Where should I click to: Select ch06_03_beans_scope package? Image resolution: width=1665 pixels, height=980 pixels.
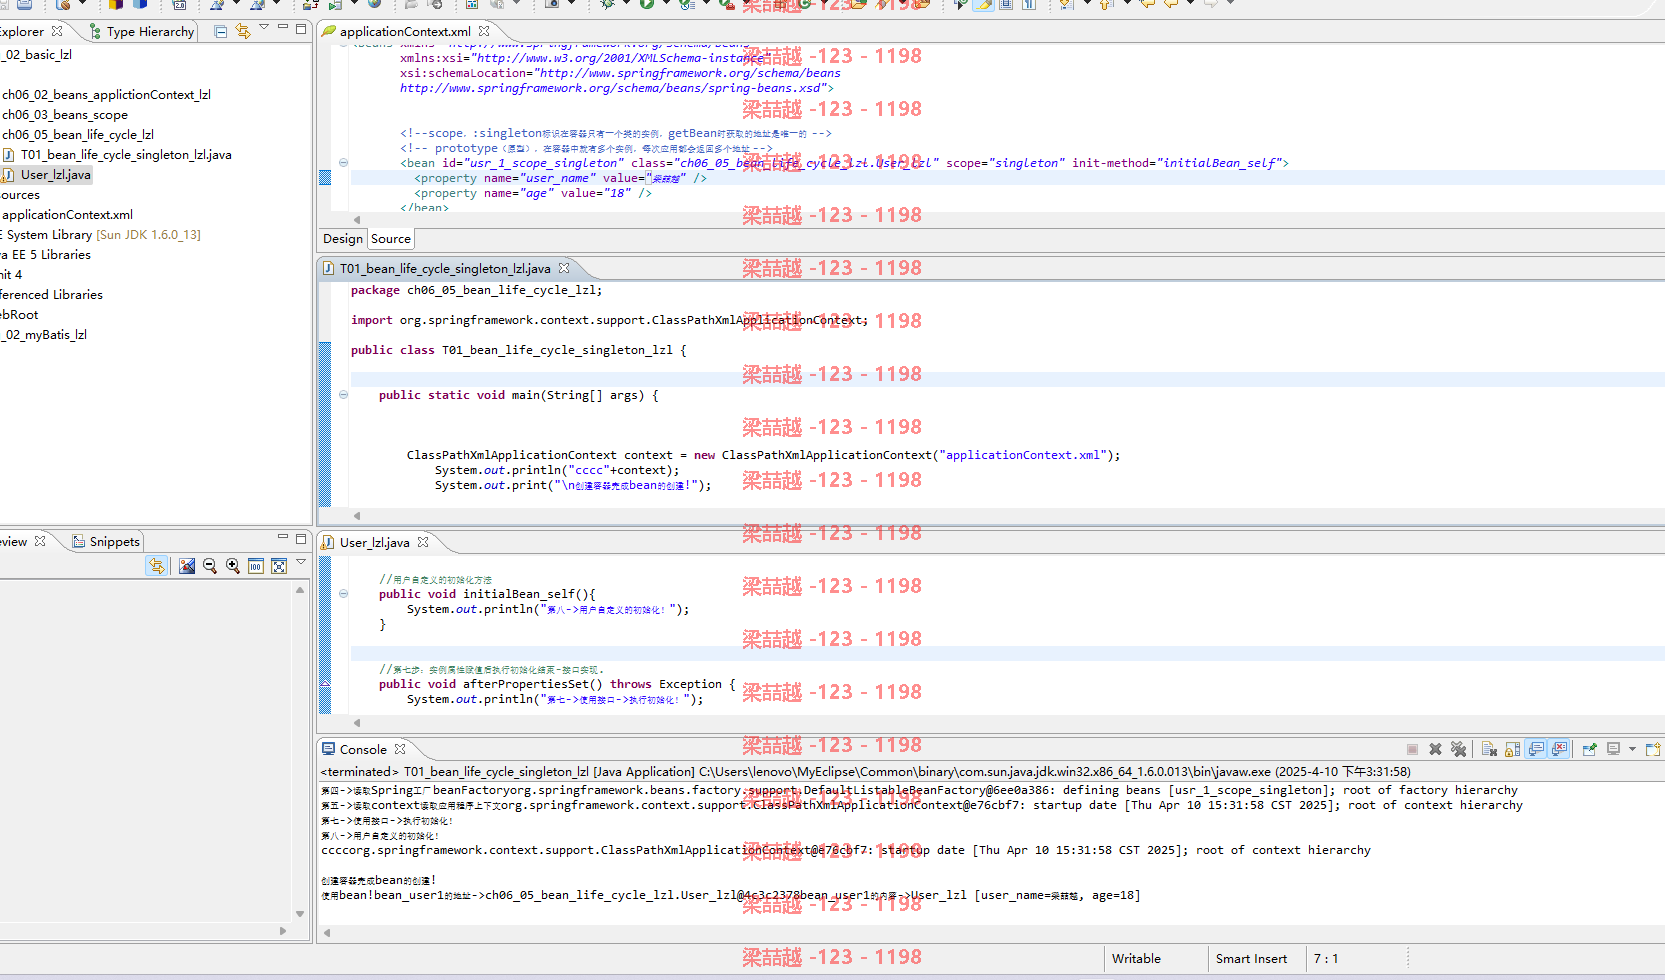[65, 115]
